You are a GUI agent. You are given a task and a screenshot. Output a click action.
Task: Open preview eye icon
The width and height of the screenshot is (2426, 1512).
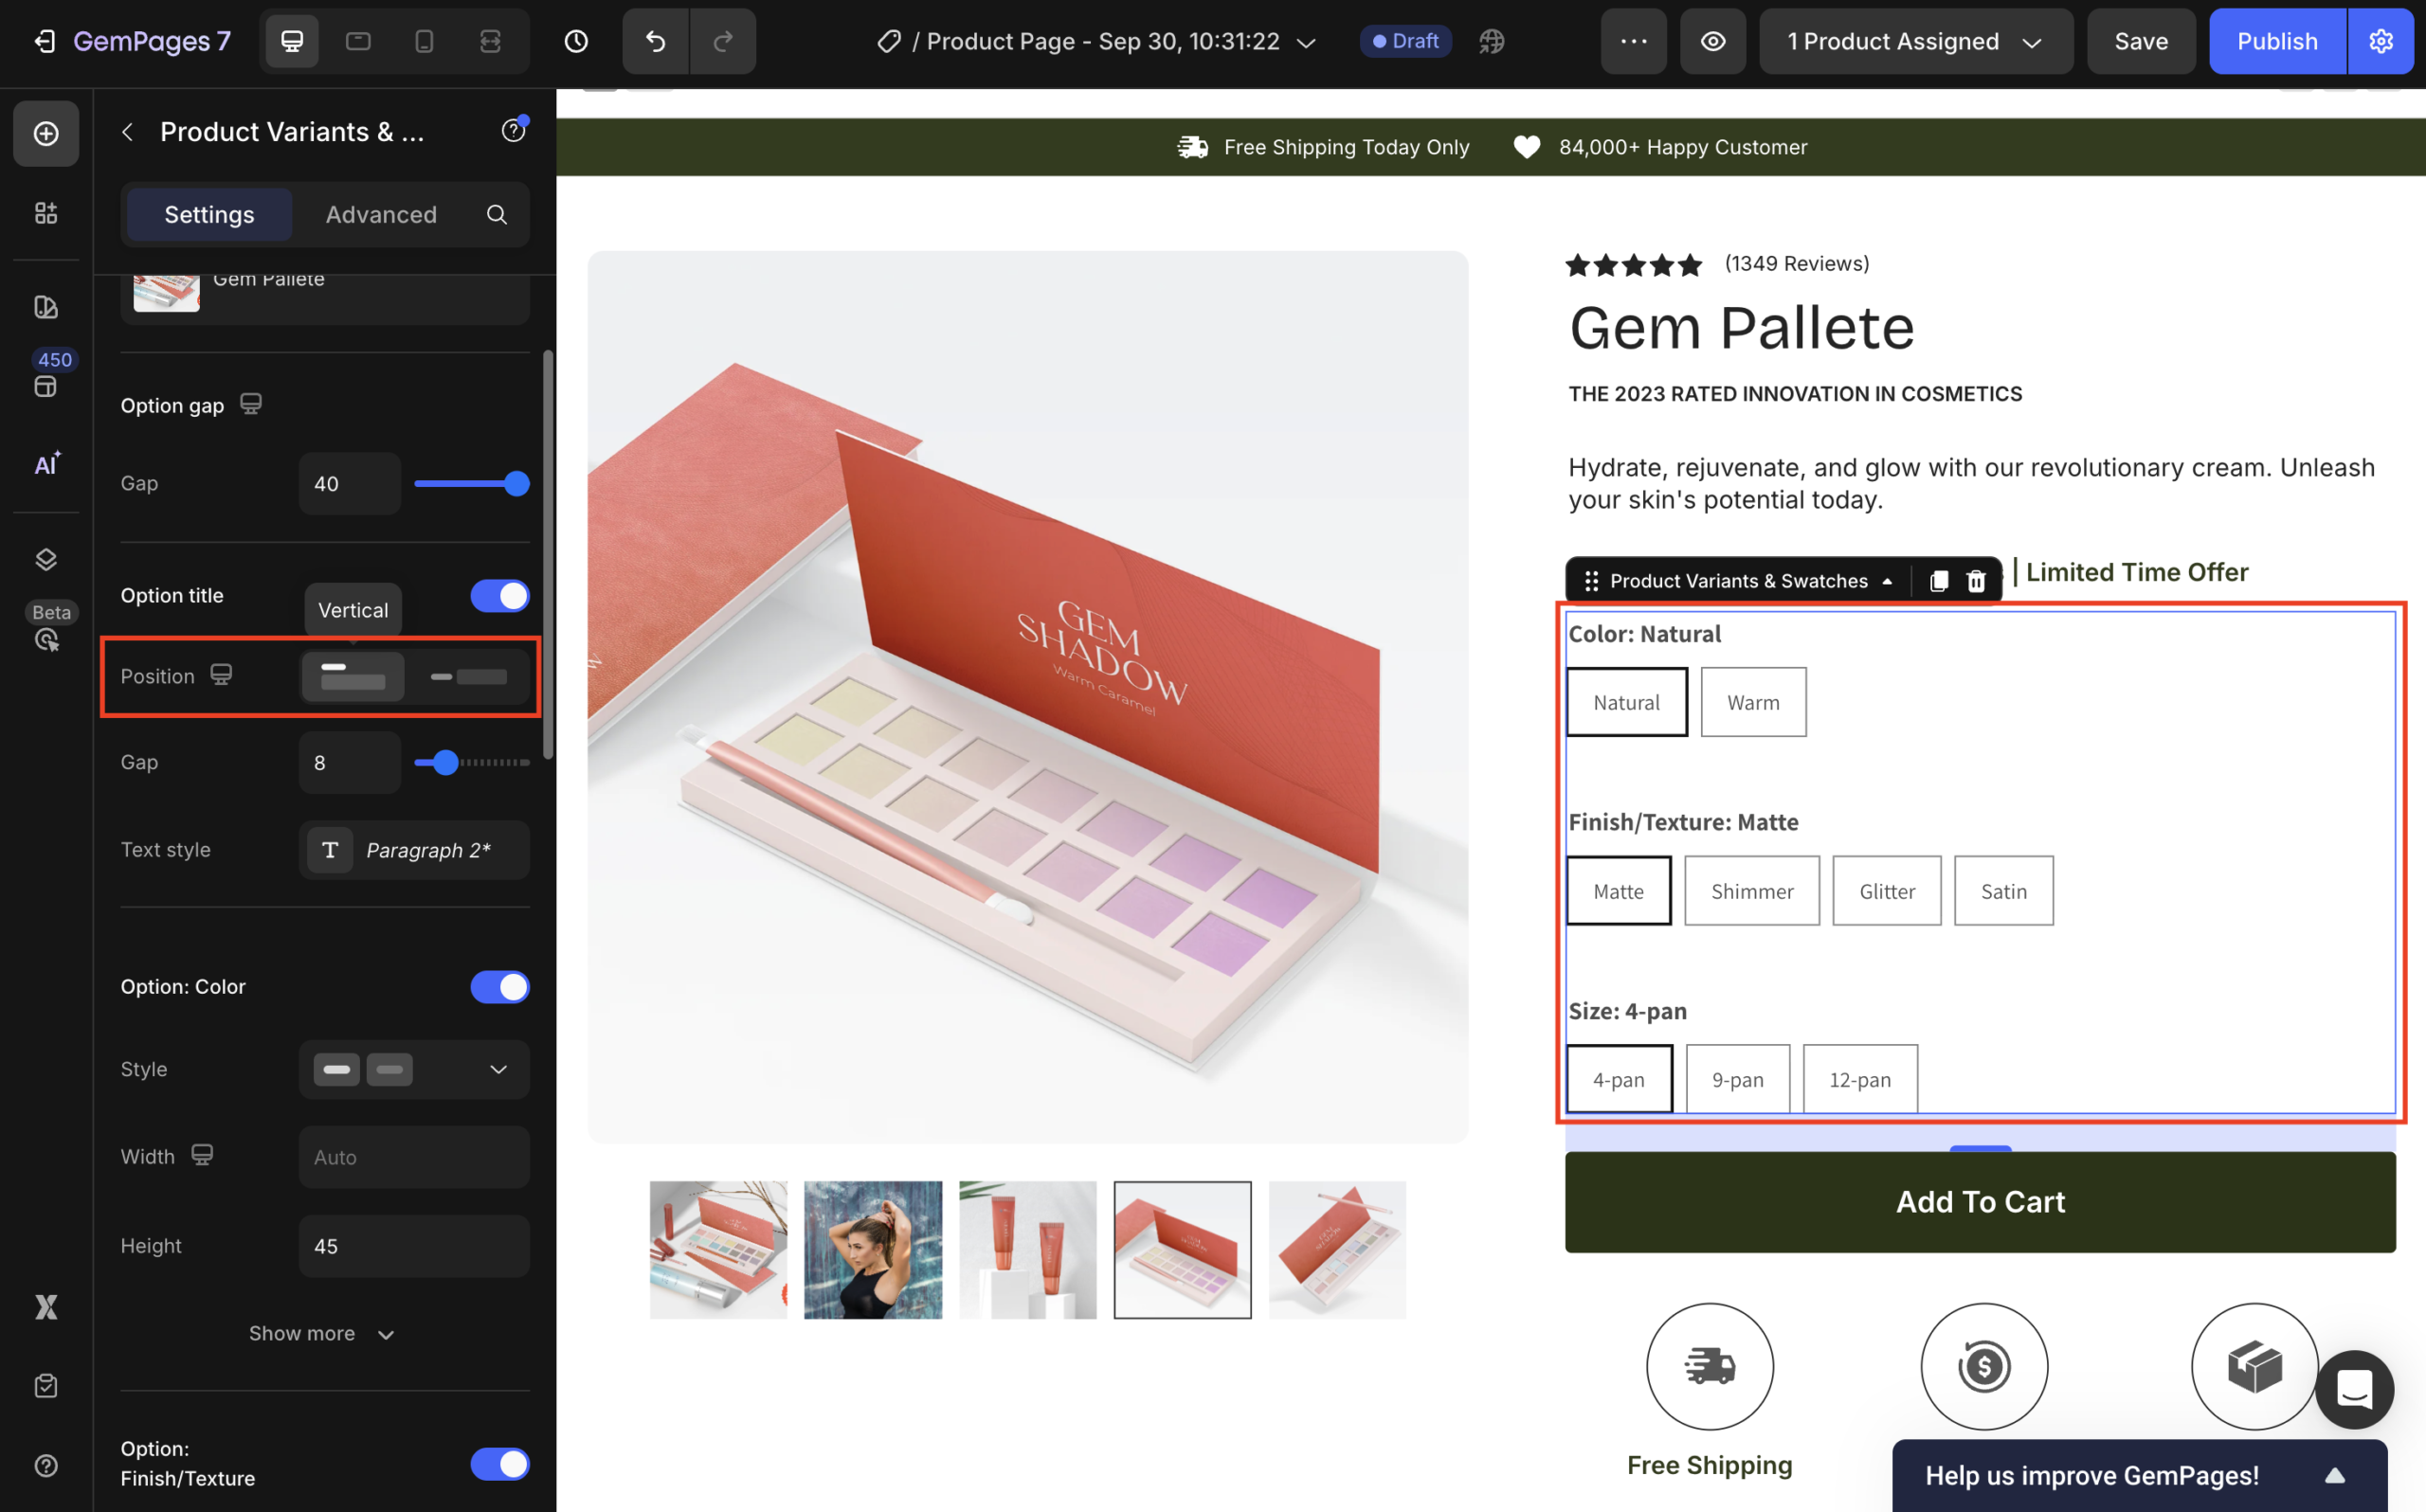tap(1713, 41)
